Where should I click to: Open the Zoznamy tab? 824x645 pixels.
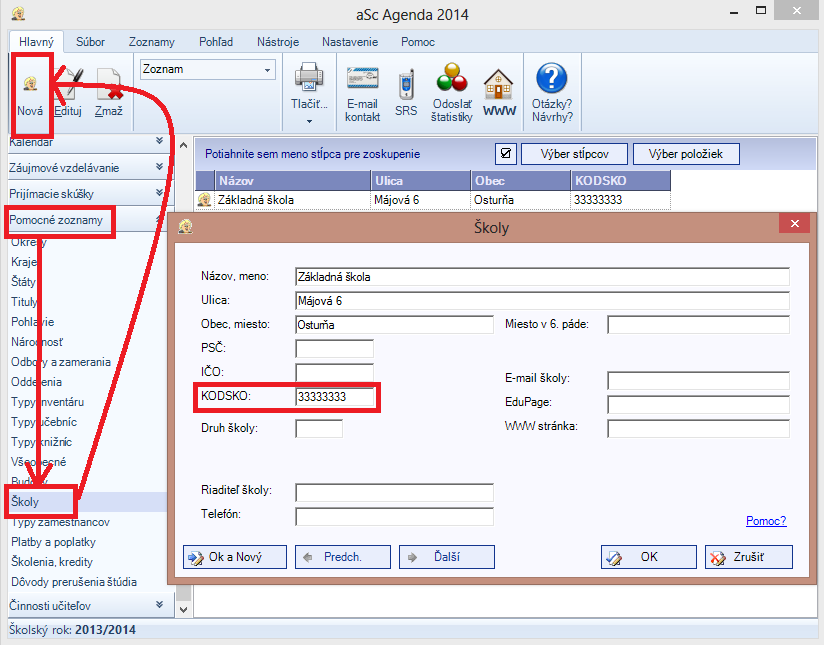click(x=152, y=42)
